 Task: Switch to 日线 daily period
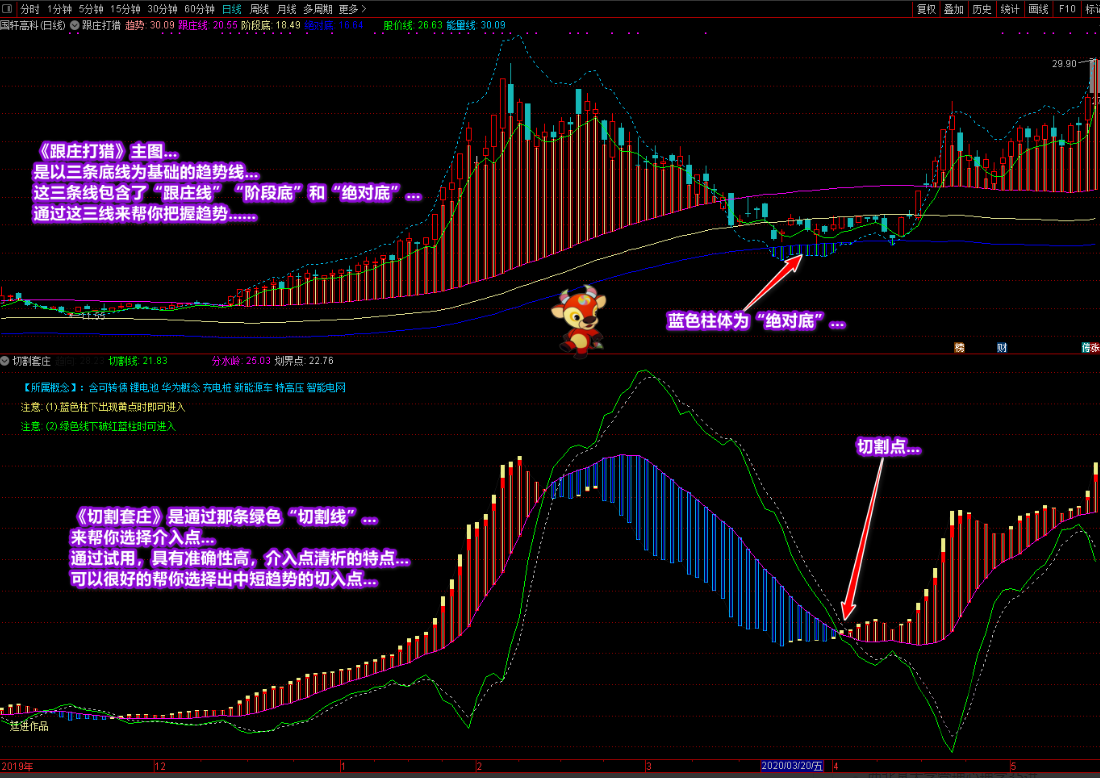[232, 9]
